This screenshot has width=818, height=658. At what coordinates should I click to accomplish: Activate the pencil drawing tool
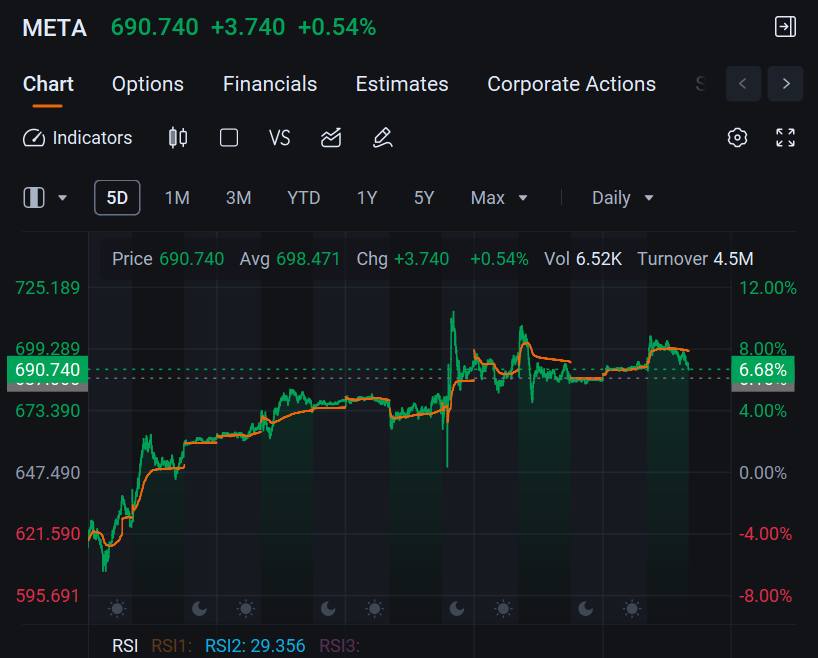click(x=382, y=138)
